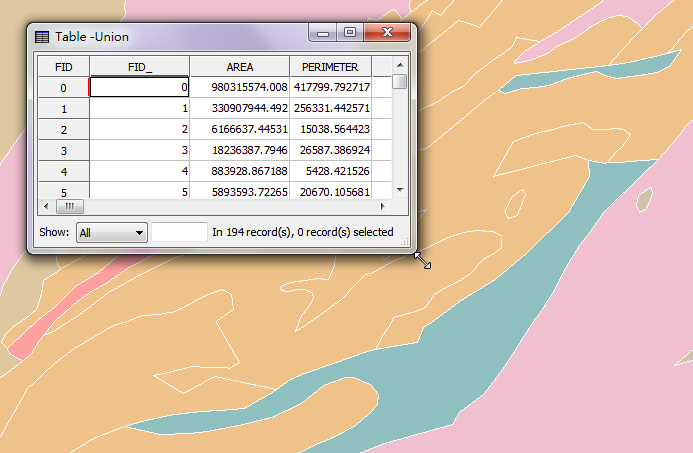This screenshot has width=693, height=453.
Task: Click AREA cell 5893593.72265
Action: pyautogui.click(x=240, y=190)
